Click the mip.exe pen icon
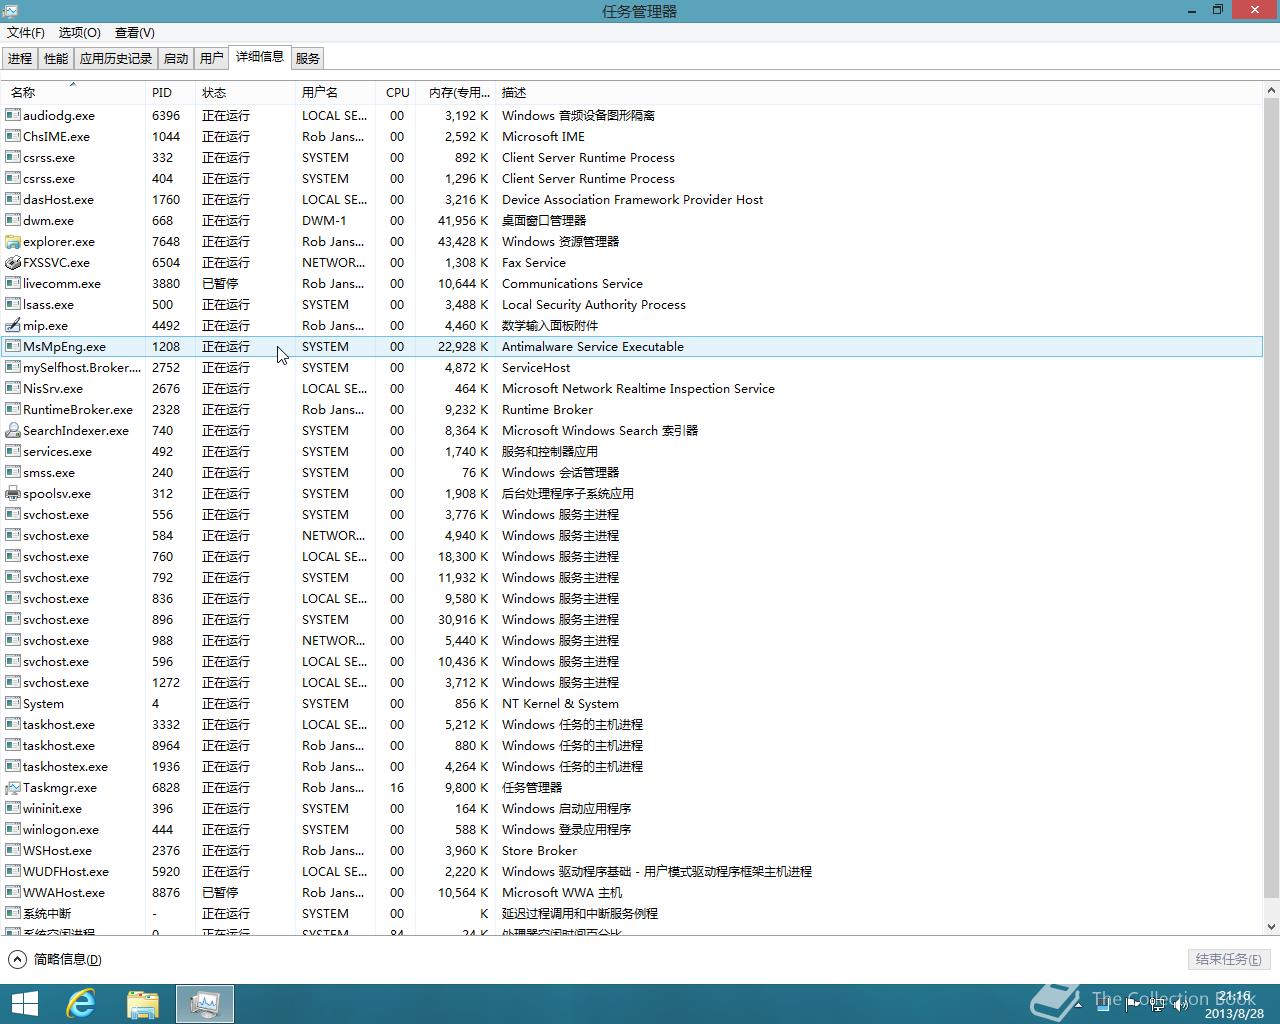The height and width of the screenshot is (1024, 1280). point(13,325)
